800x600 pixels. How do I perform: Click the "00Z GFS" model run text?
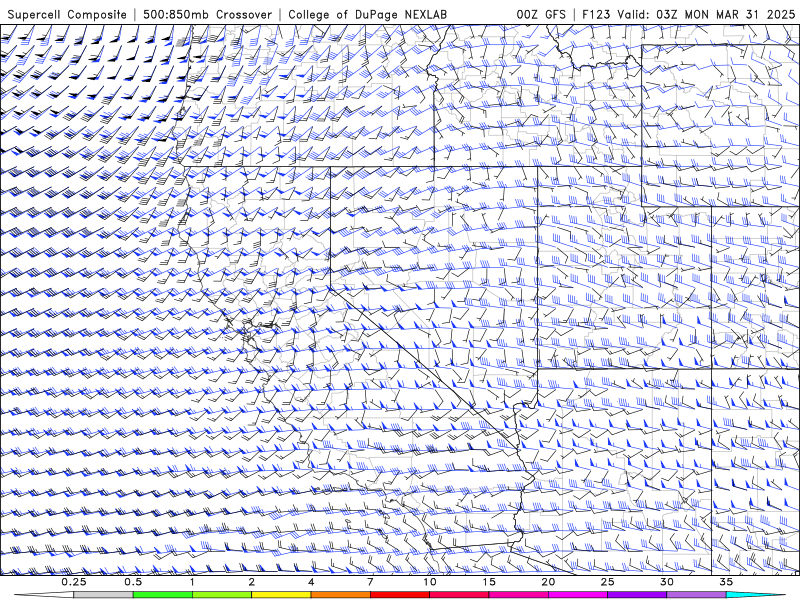(541, 14)
